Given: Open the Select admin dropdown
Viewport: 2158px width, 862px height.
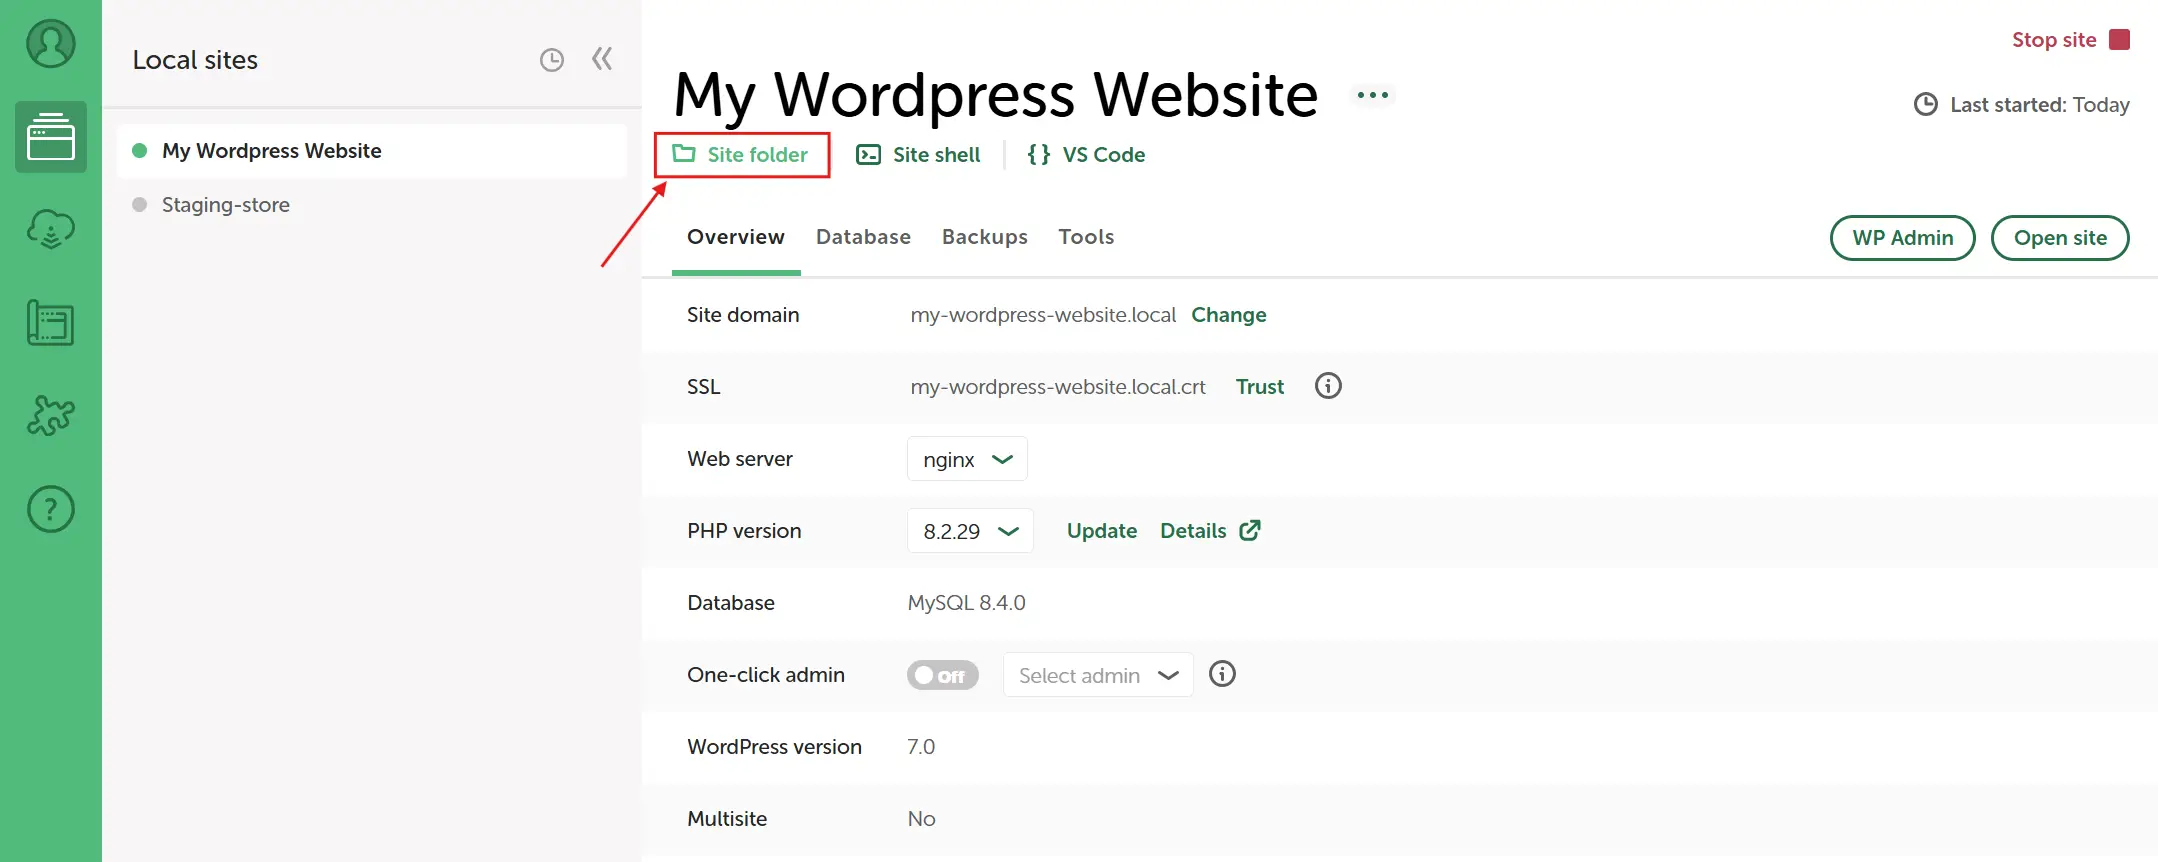Looking at the screenshot, I should [1098, 675].
